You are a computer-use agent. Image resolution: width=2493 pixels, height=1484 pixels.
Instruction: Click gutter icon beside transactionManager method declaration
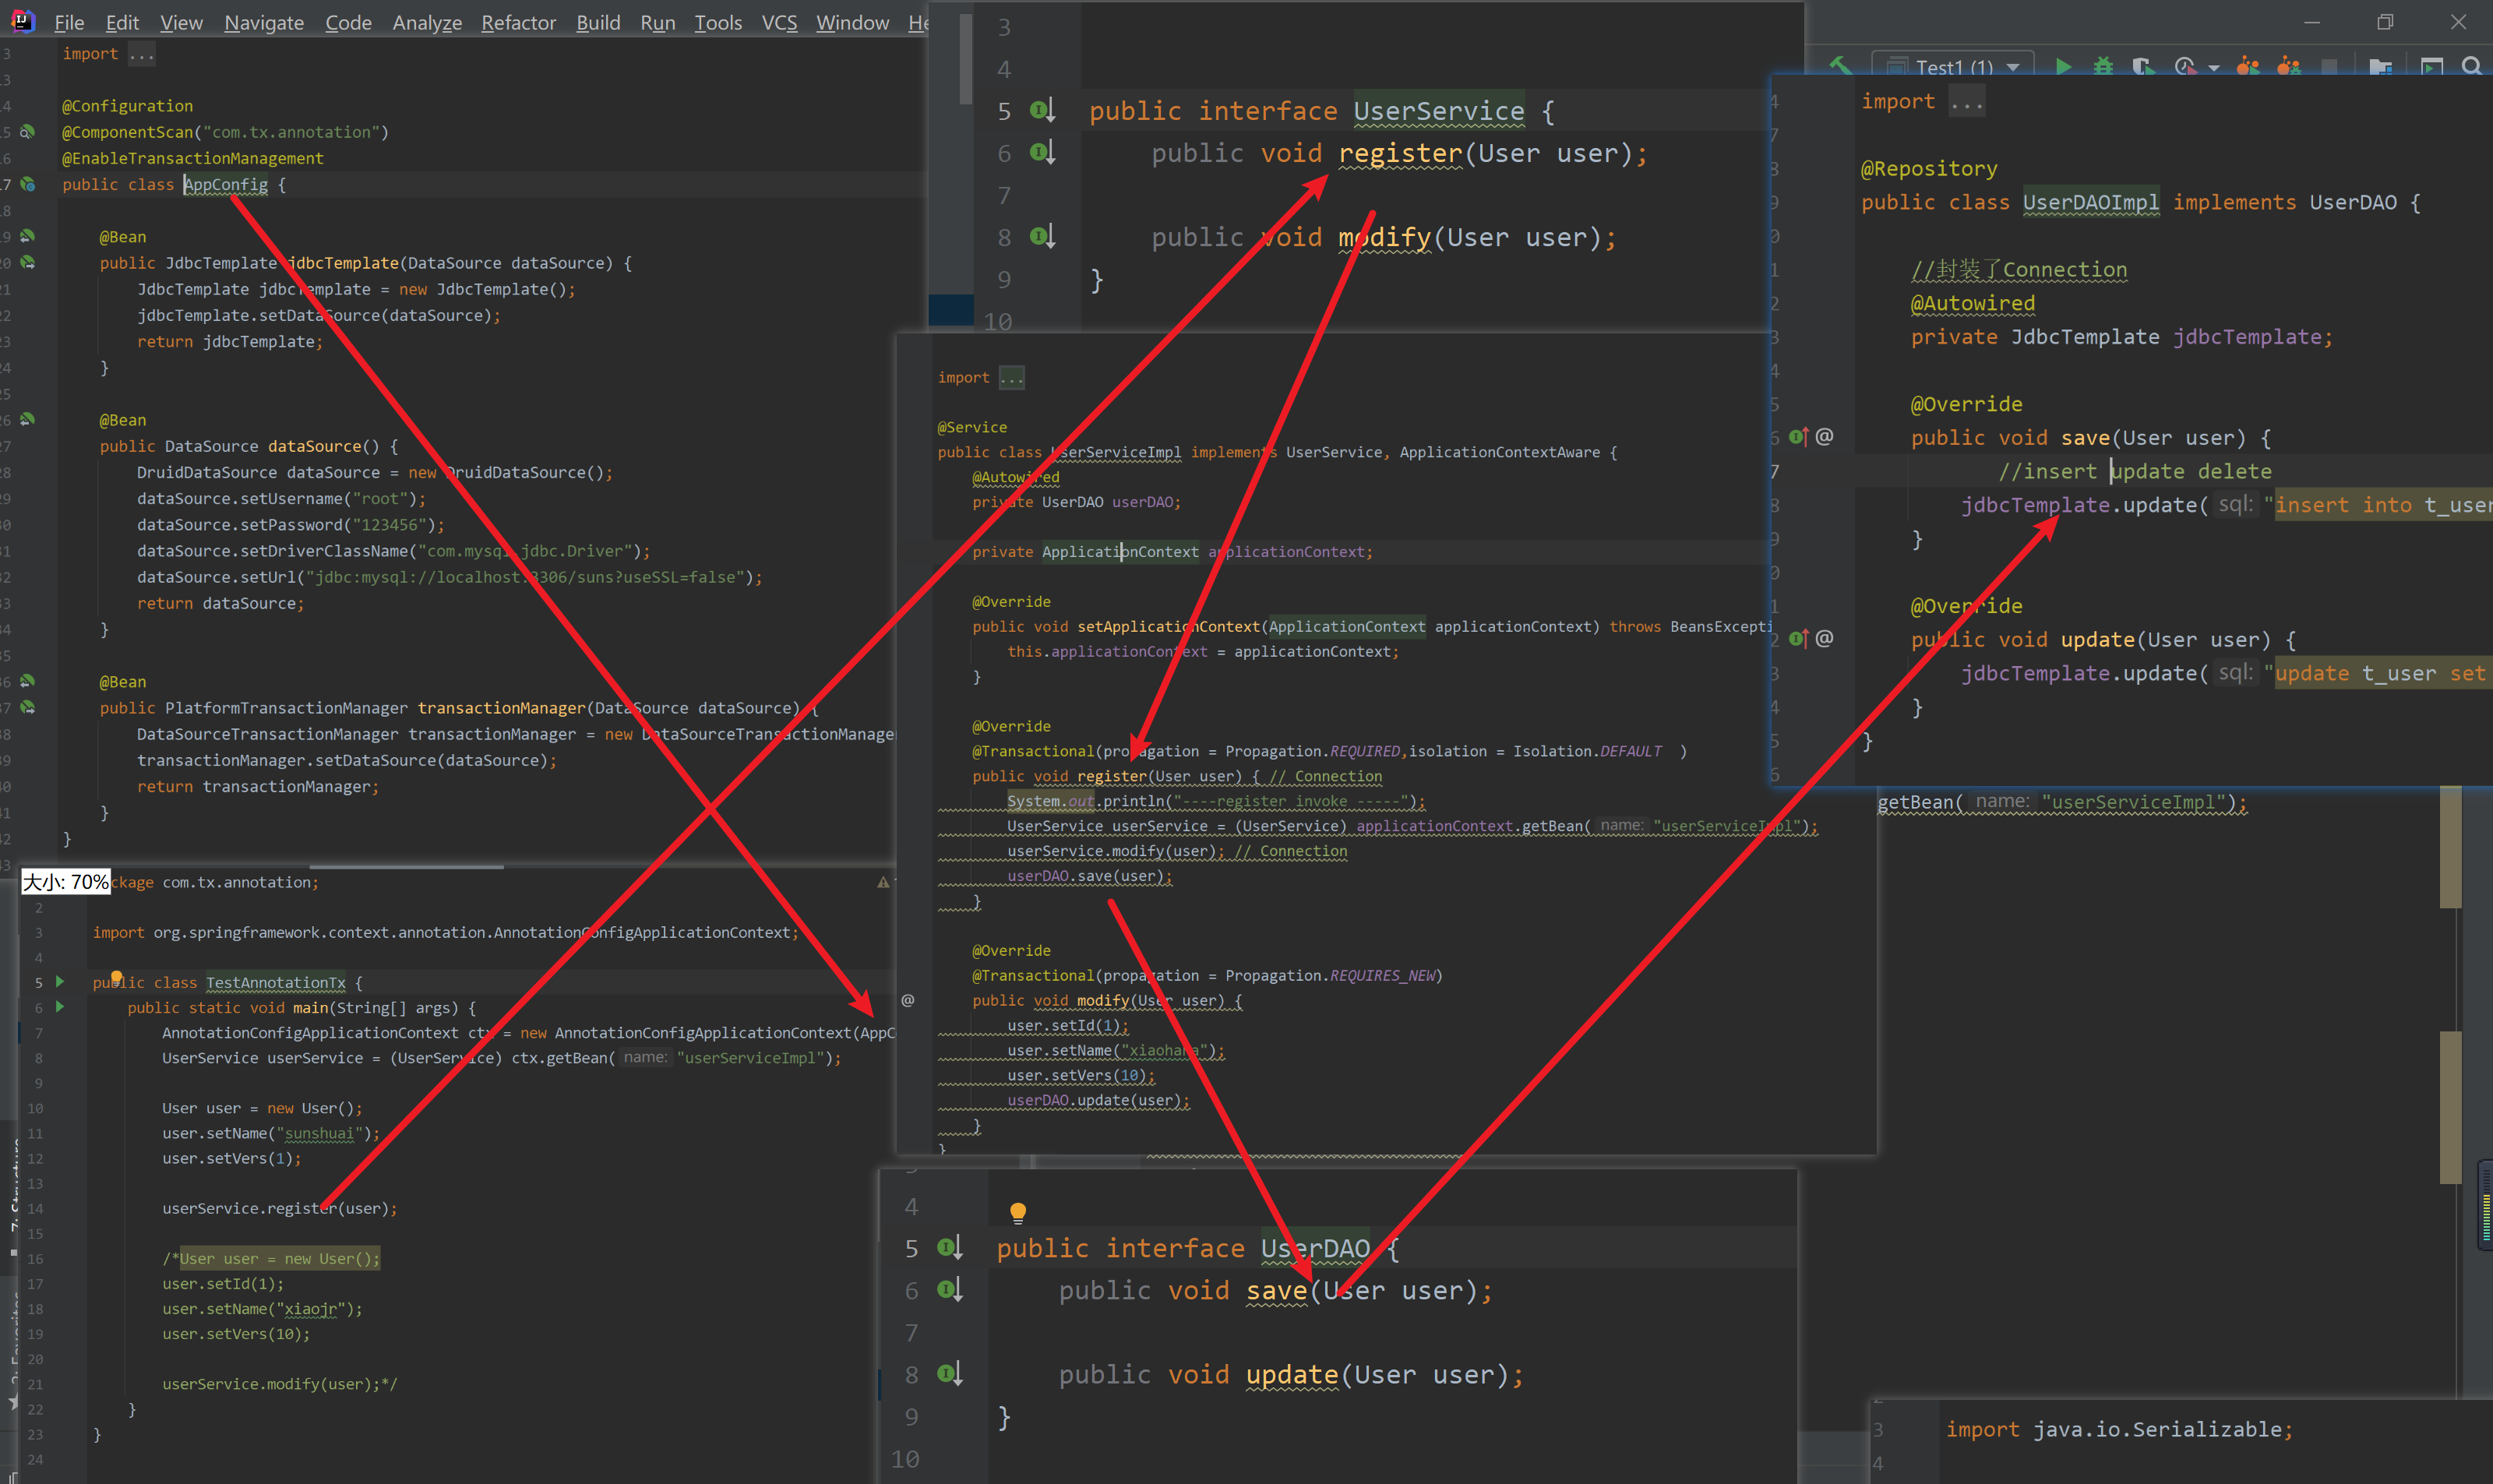(28, 707)
